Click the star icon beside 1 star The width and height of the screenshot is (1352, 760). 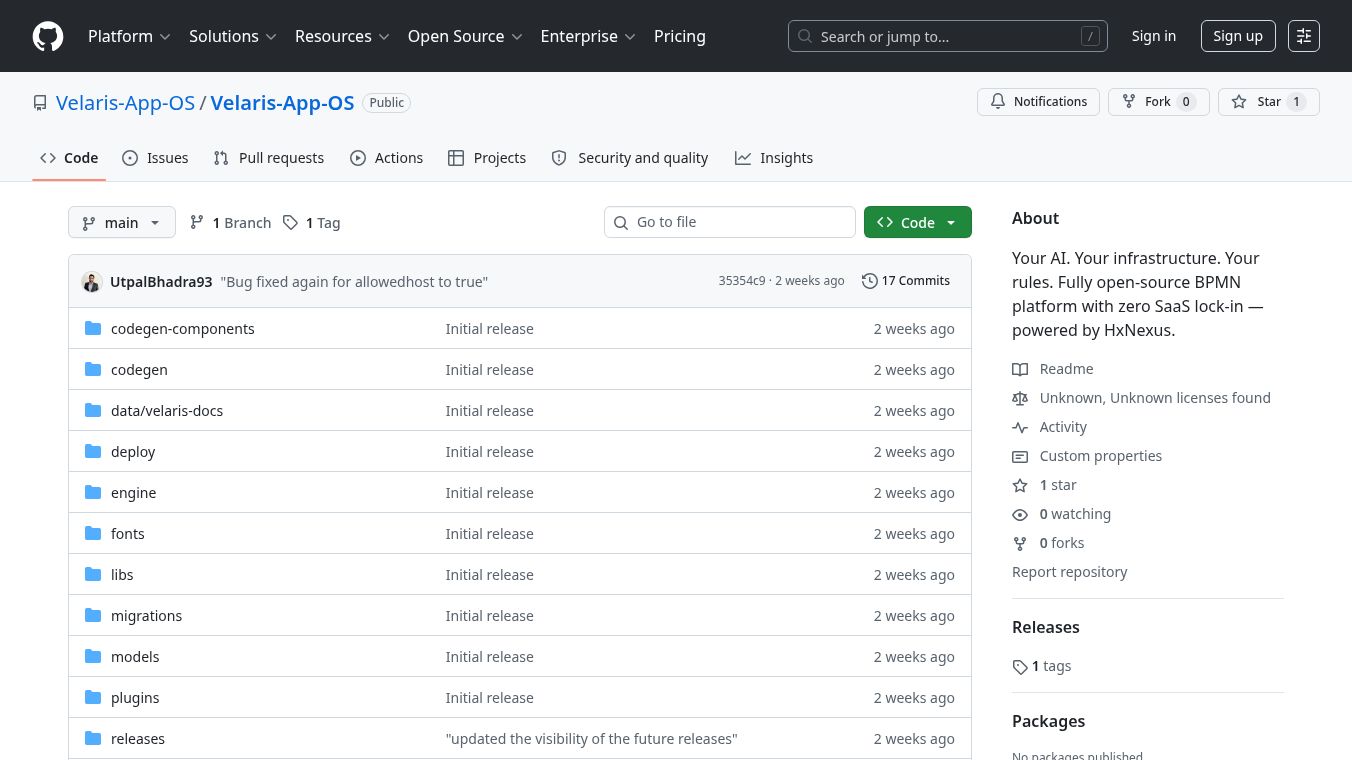pyautogui.click(x=1020, y=485)
